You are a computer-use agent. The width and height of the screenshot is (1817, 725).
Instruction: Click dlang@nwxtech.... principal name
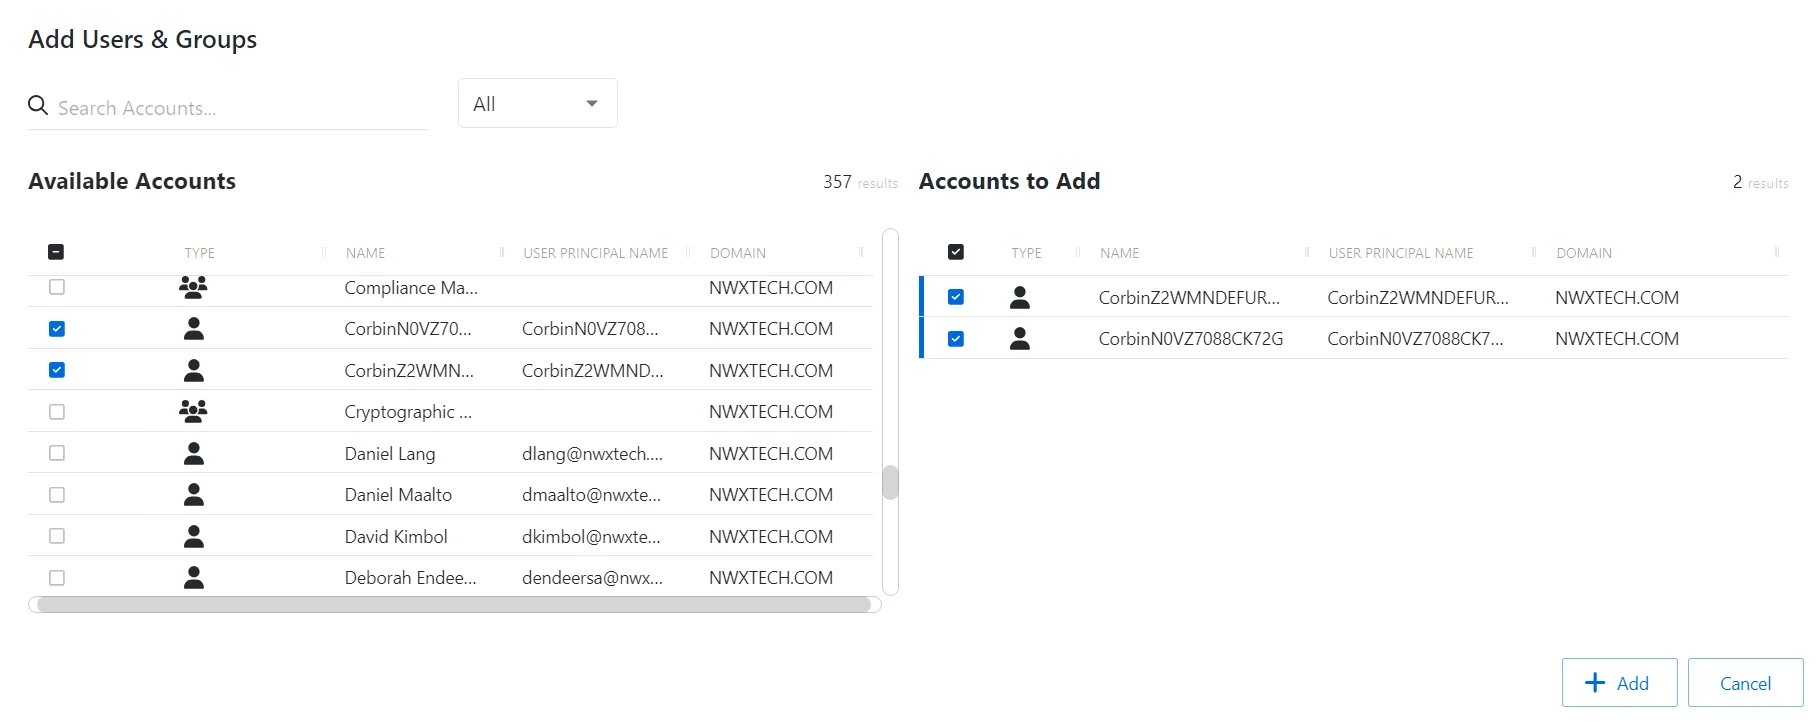(x=592, y=453)
